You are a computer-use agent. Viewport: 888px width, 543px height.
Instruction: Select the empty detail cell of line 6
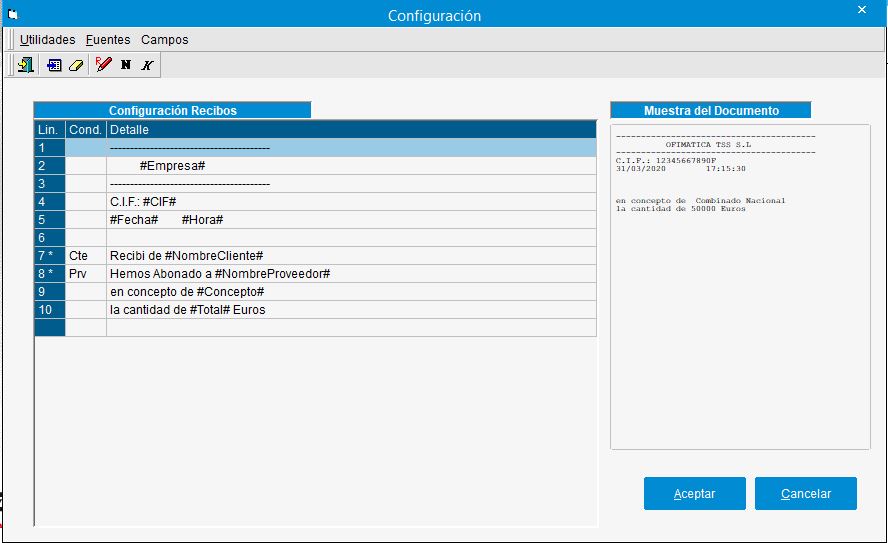pyautogui.click(x=351, y=238)
